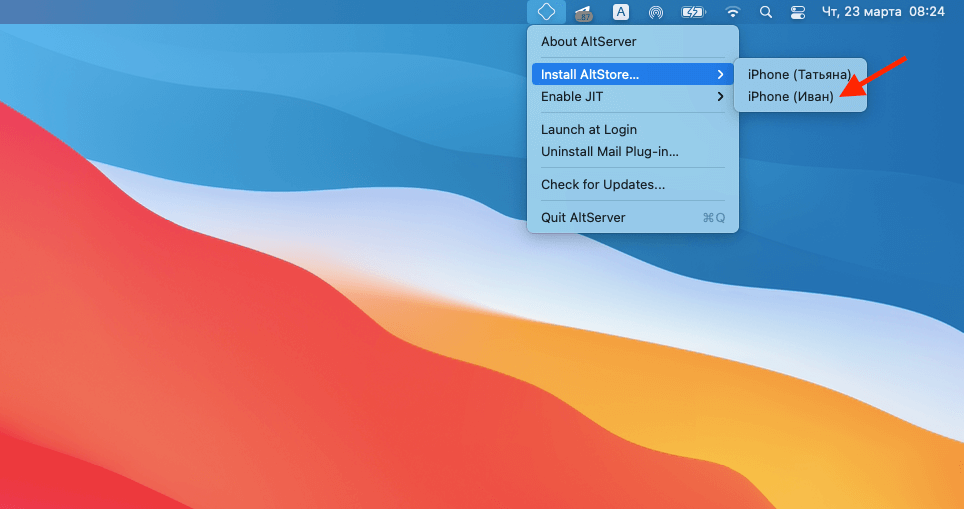Viewport: 964px width, 509px height.
Task: Click the date and time clock
Action: pyautogui.click(x=883, y=12)
